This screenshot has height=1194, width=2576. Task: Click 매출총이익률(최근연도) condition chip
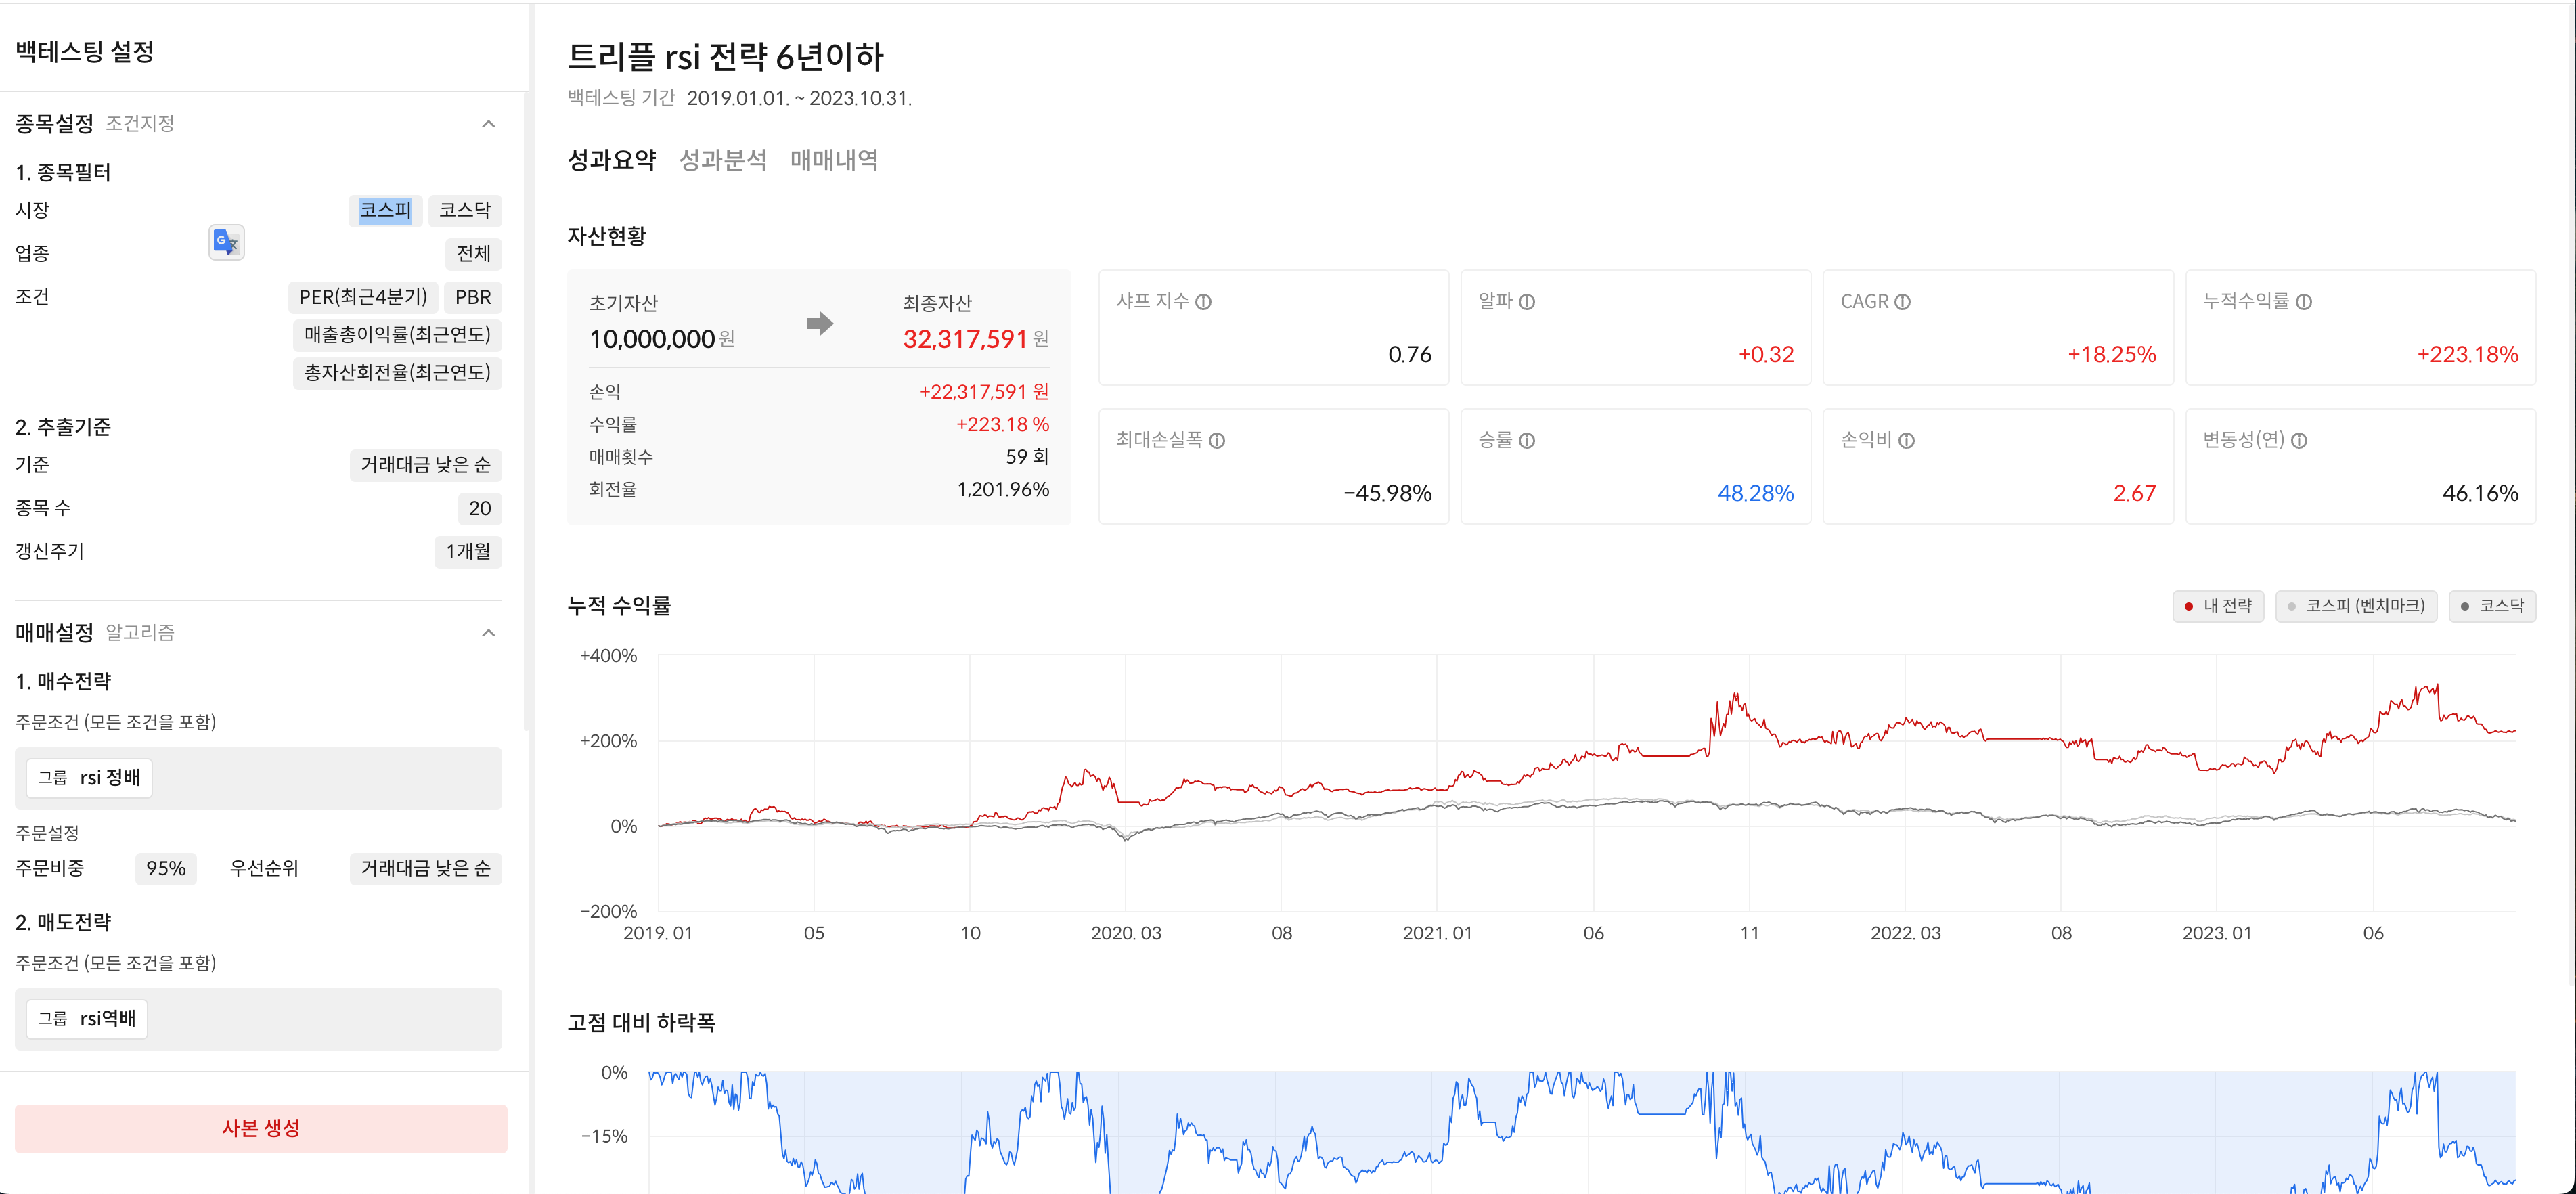click(x=397, y=335)
